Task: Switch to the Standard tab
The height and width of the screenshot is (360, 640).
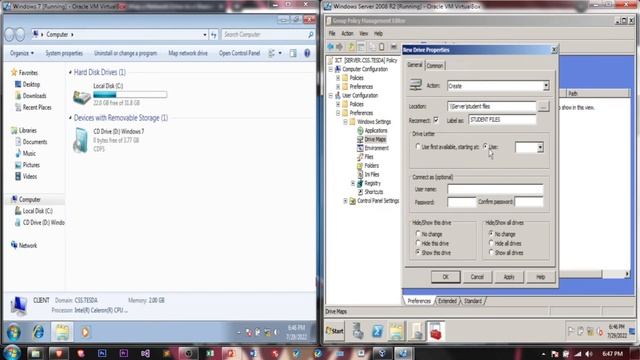Action: [473, 301]
